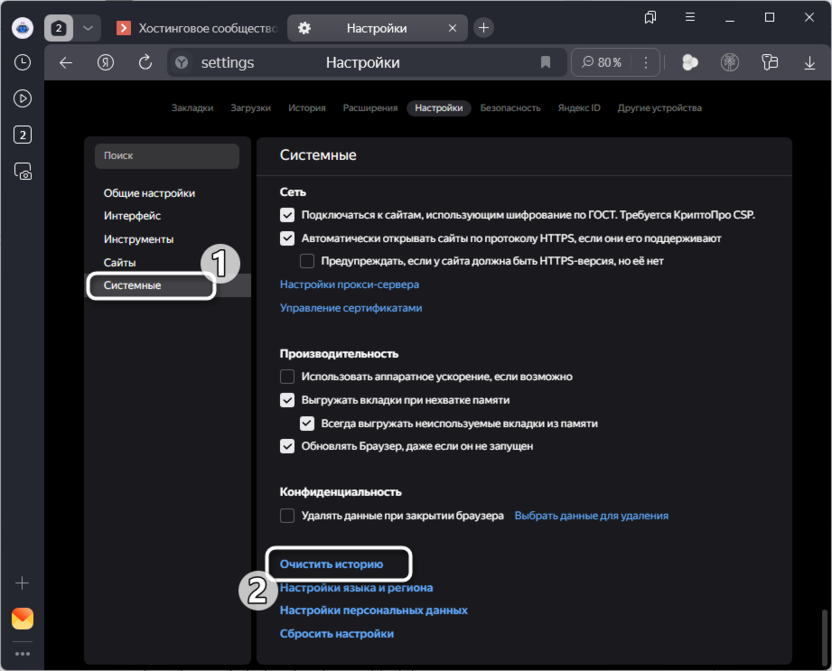832x671 pixels.
Task: Enable hardware acceleration checkbox
Action: pos(287,377)
